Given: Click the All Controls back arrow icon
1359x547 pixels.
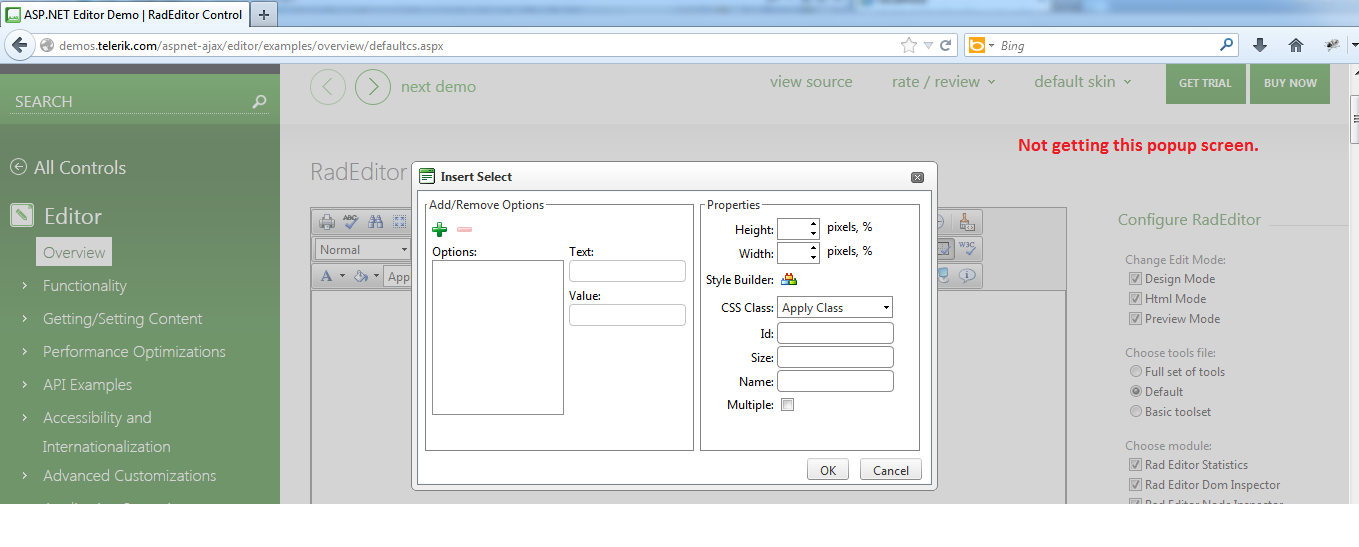Looking at the screenshot, I should pyautogui.click(x=18, y=167).
